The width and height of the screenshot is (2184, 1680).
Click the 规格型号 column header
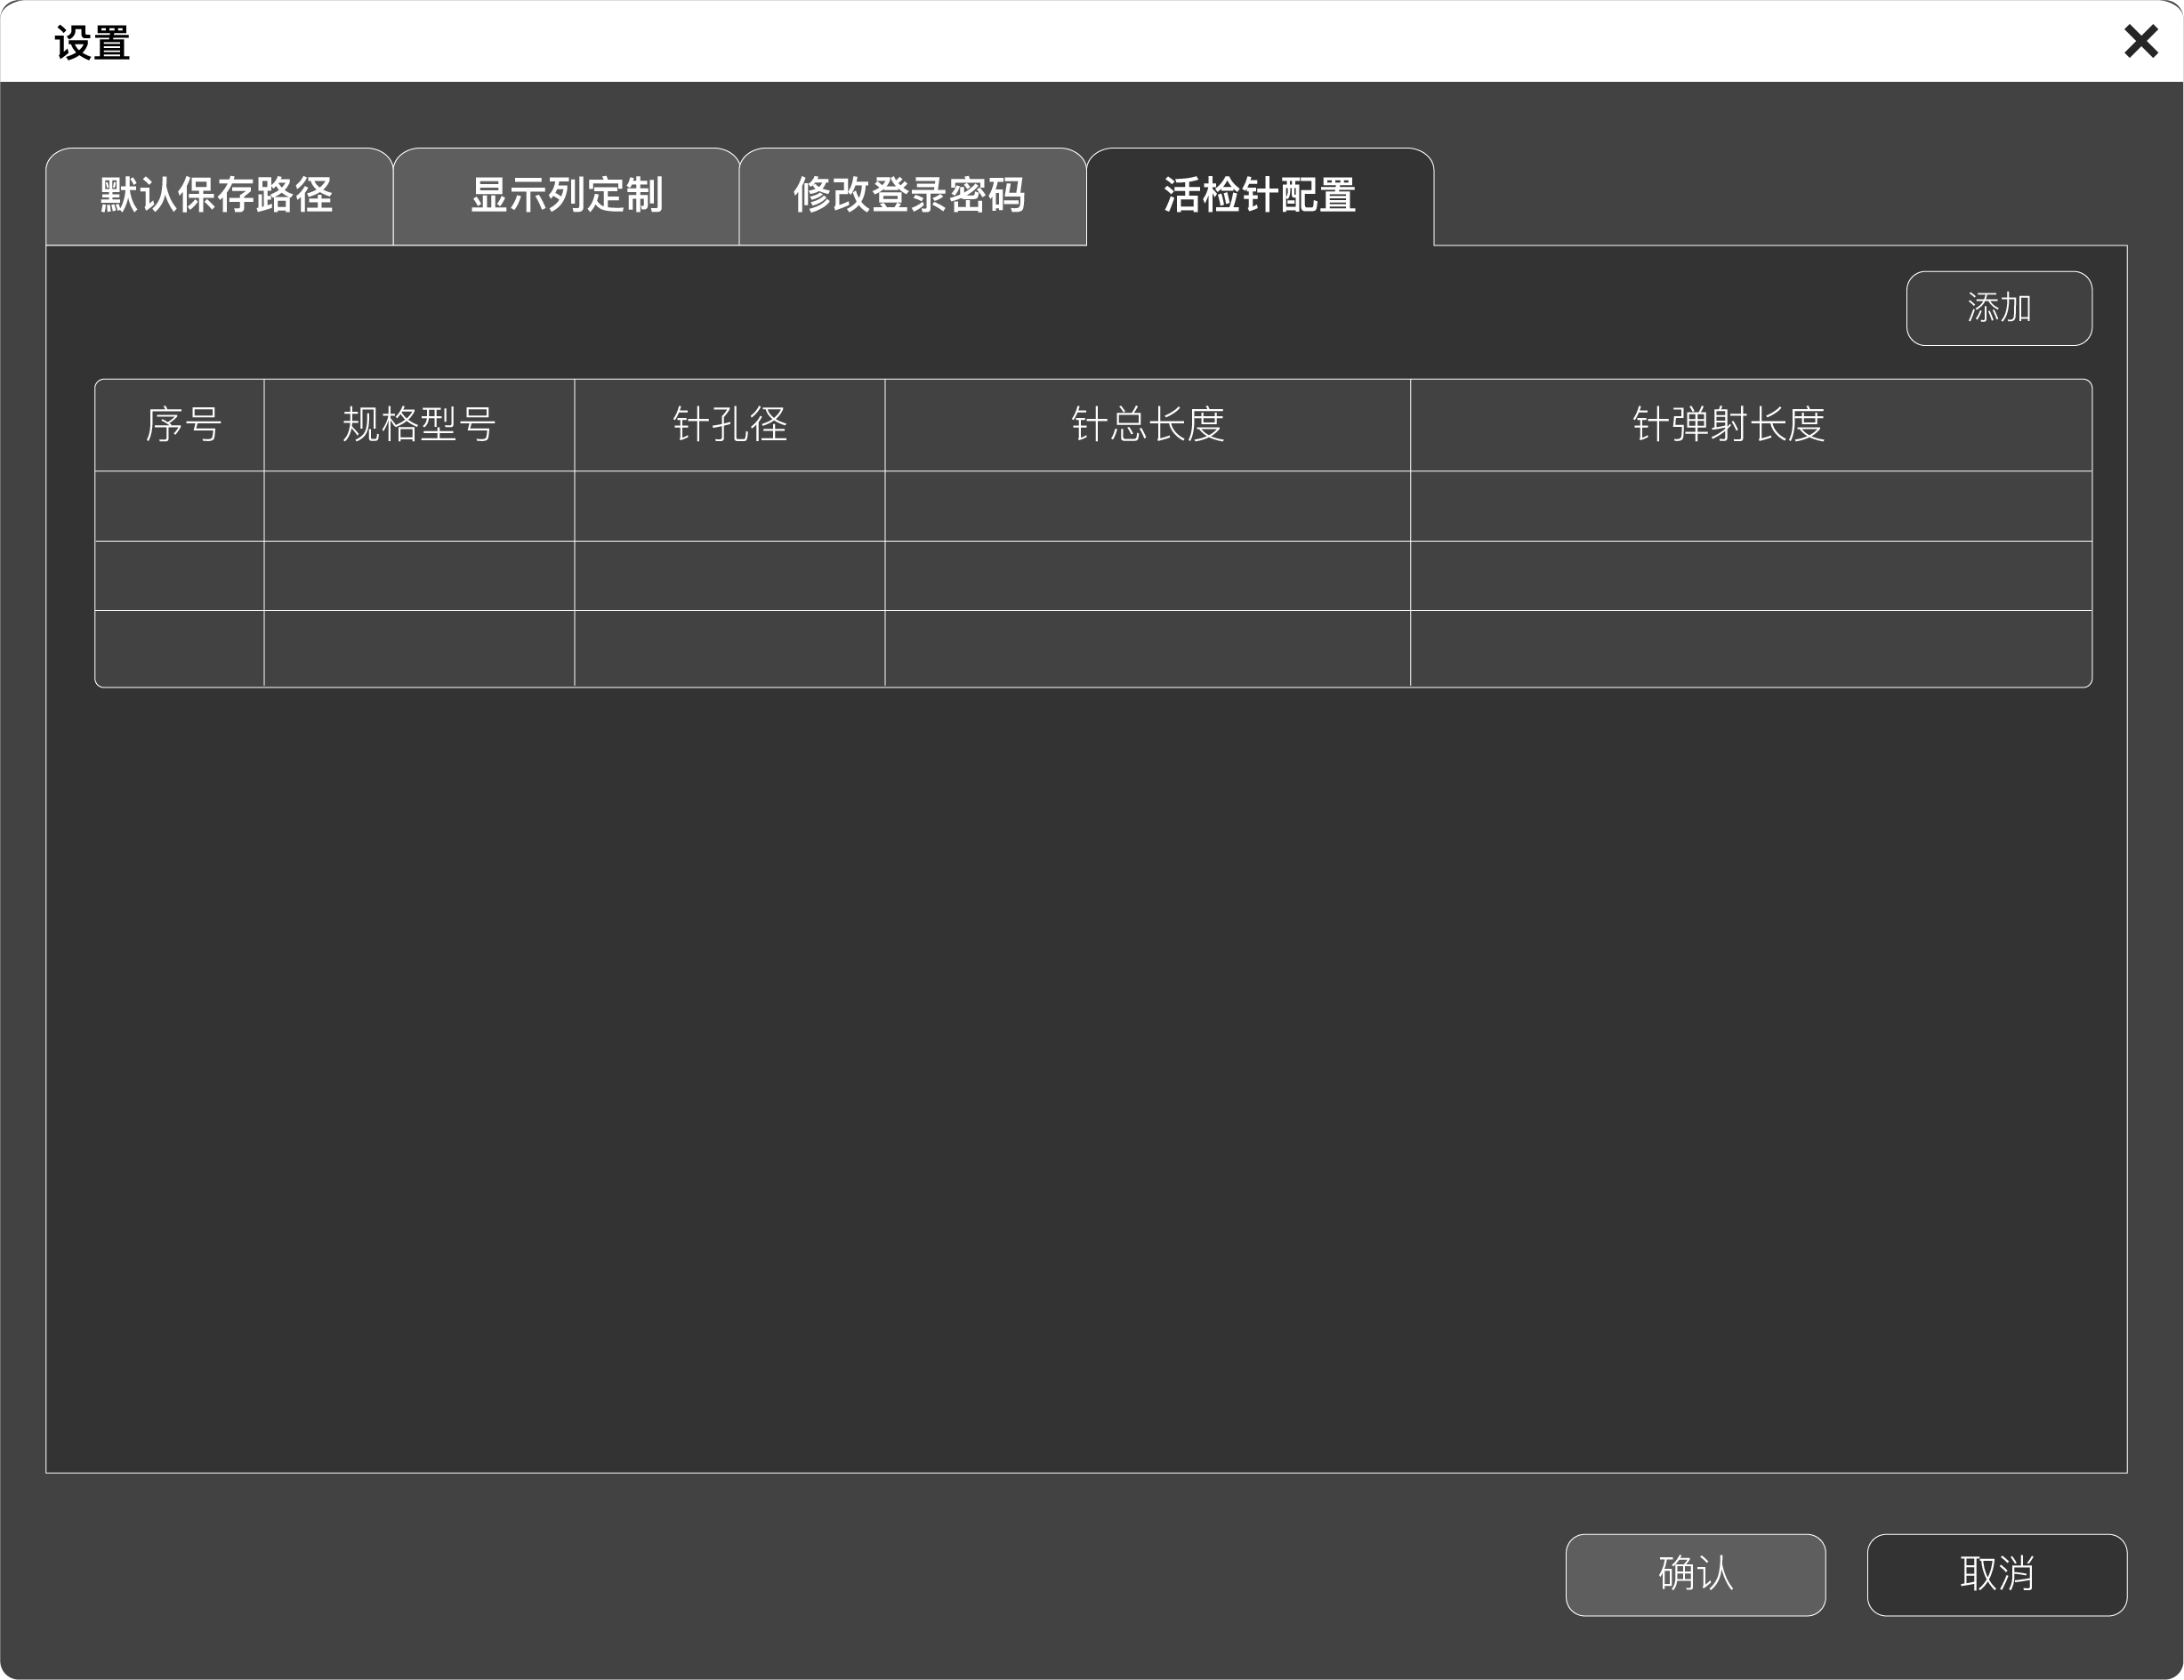(419, 425)
